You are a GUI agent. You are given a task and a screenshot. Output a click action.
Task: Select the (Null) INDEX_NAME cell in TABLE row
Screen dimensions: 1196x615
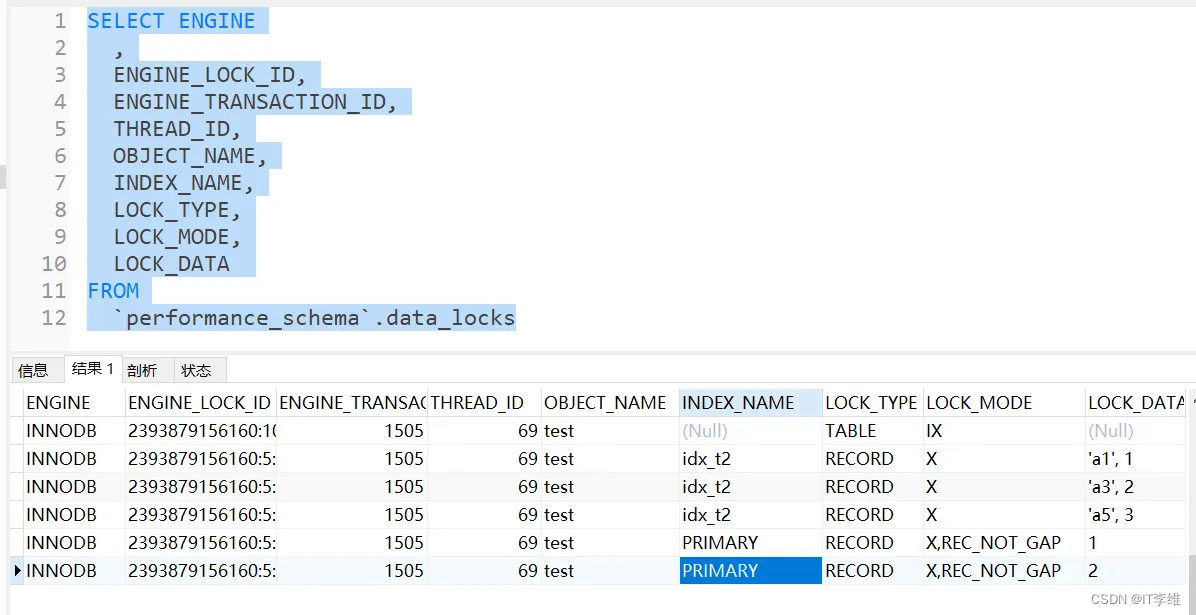(x=751, y=430)
